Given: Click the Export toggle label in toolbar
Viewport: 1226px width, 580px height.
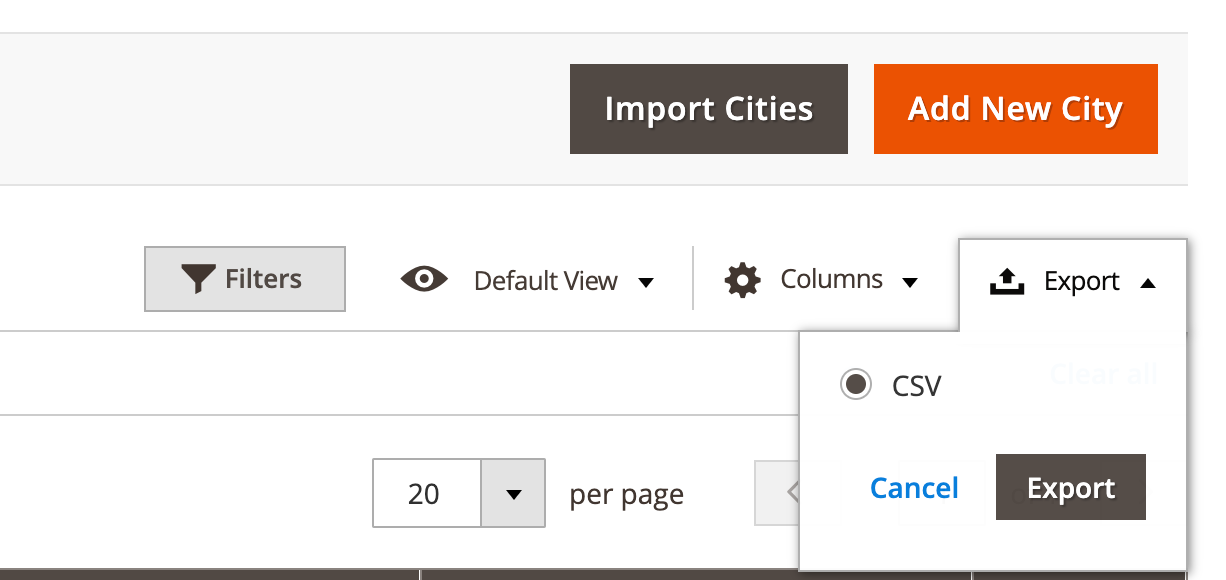Looking at the screenshot, I should [1082, 282].
